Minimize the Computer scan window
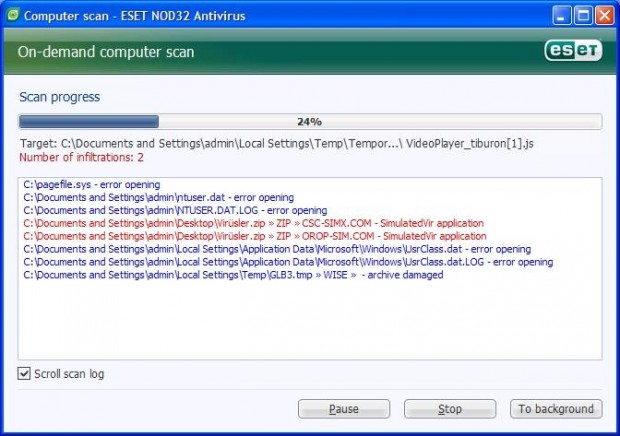The height and width of the screenshot is (436, 620). pyautogui.click(x=561, y=16)
